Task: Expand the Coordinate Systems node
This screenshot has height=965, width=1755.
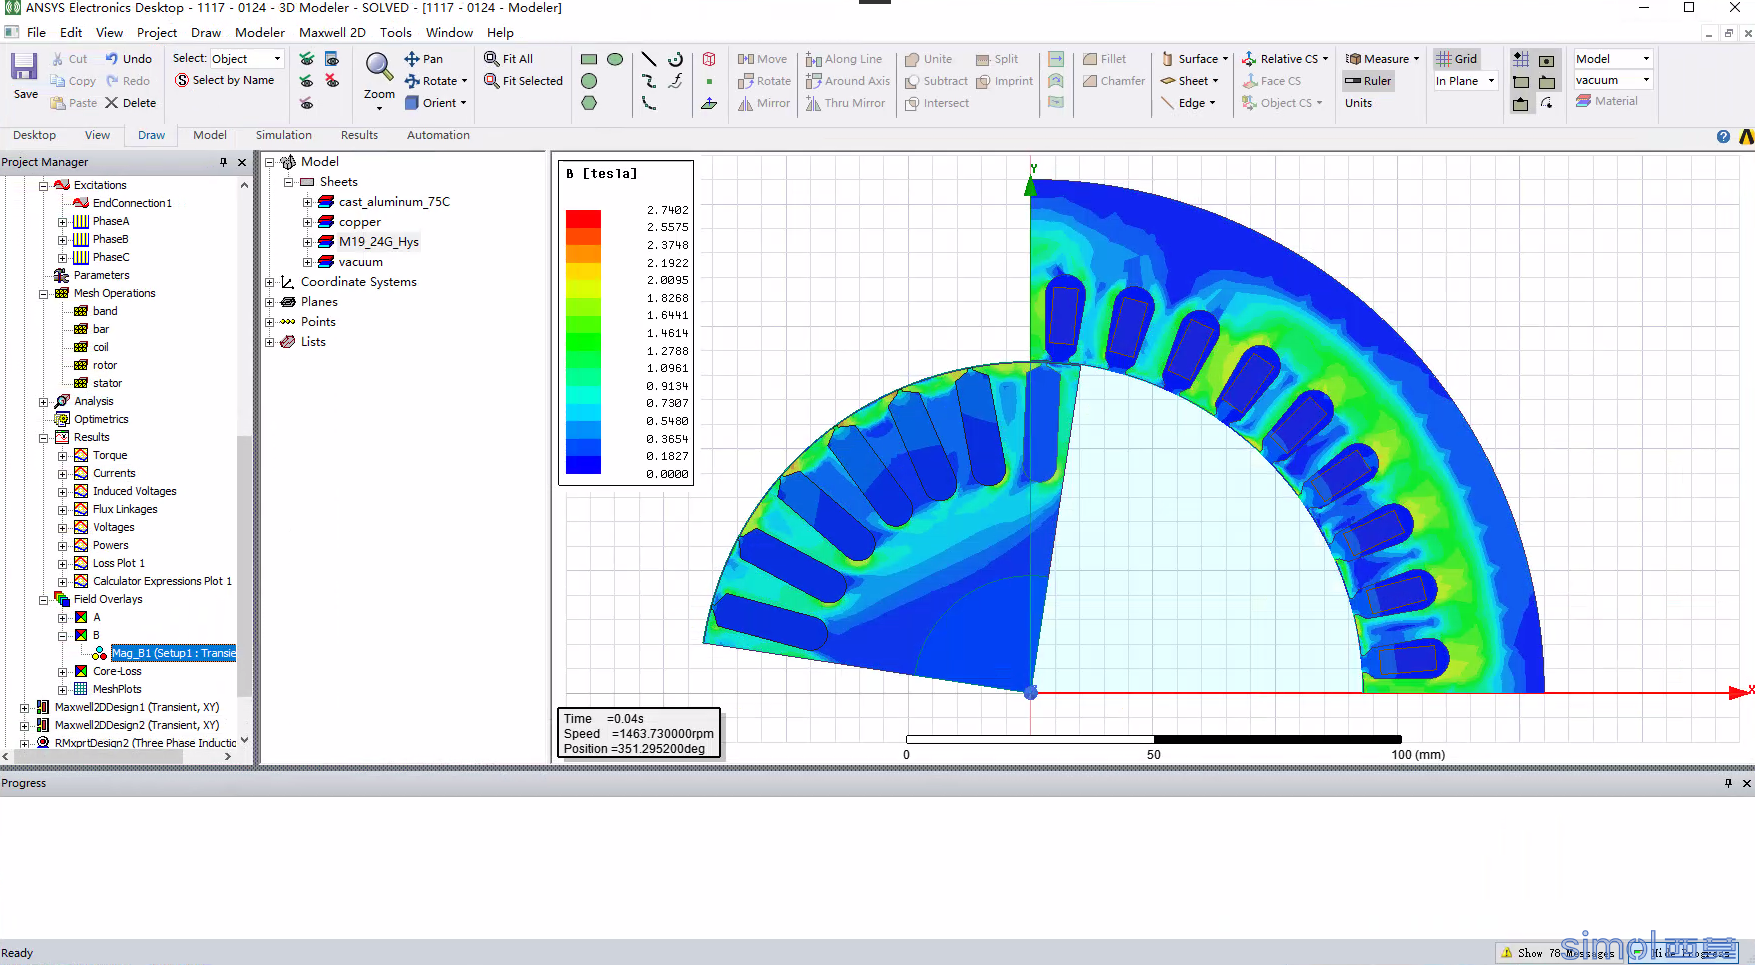Action: (x=269, y=282)
